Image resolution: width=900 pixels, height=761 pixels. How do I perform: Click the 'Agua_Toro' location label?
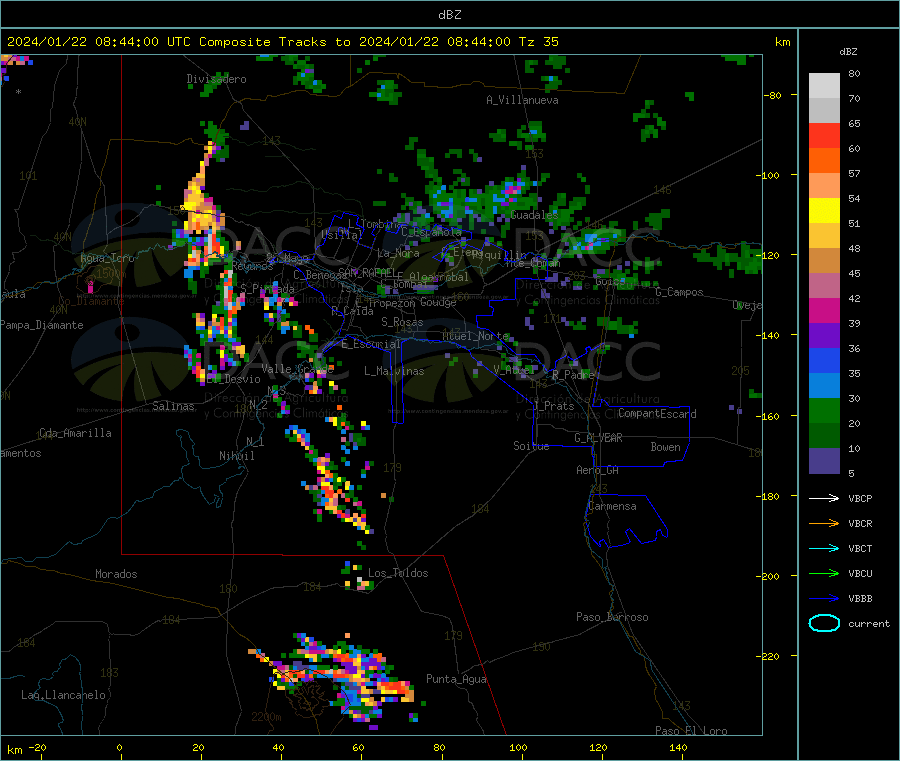pyautogui.click(x=107, y=258)
